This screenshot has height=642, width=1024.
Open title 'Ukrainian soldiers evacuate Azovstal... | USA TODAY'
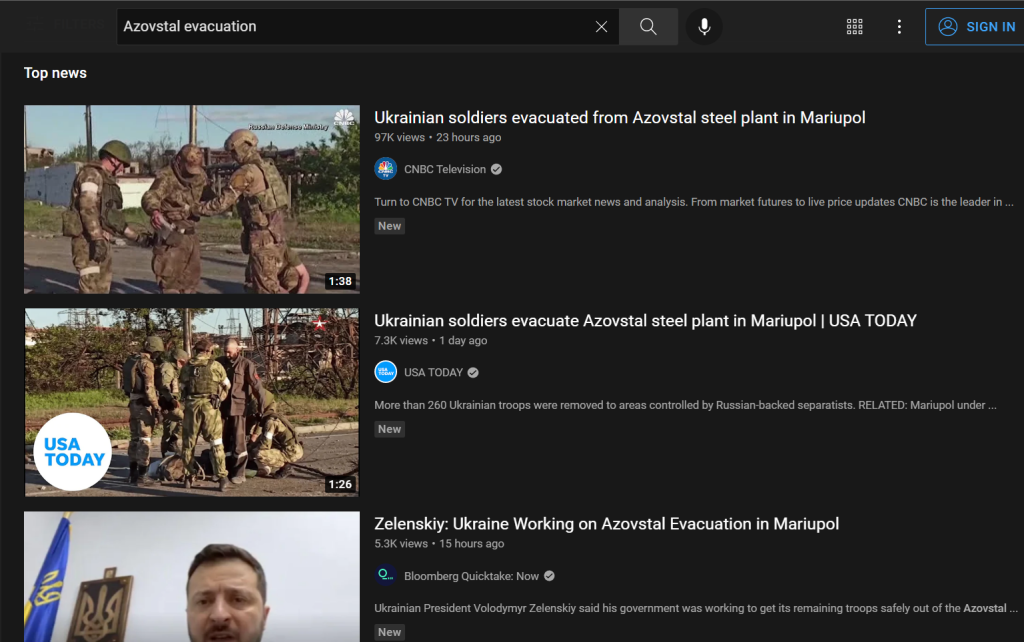pos(645,321)
